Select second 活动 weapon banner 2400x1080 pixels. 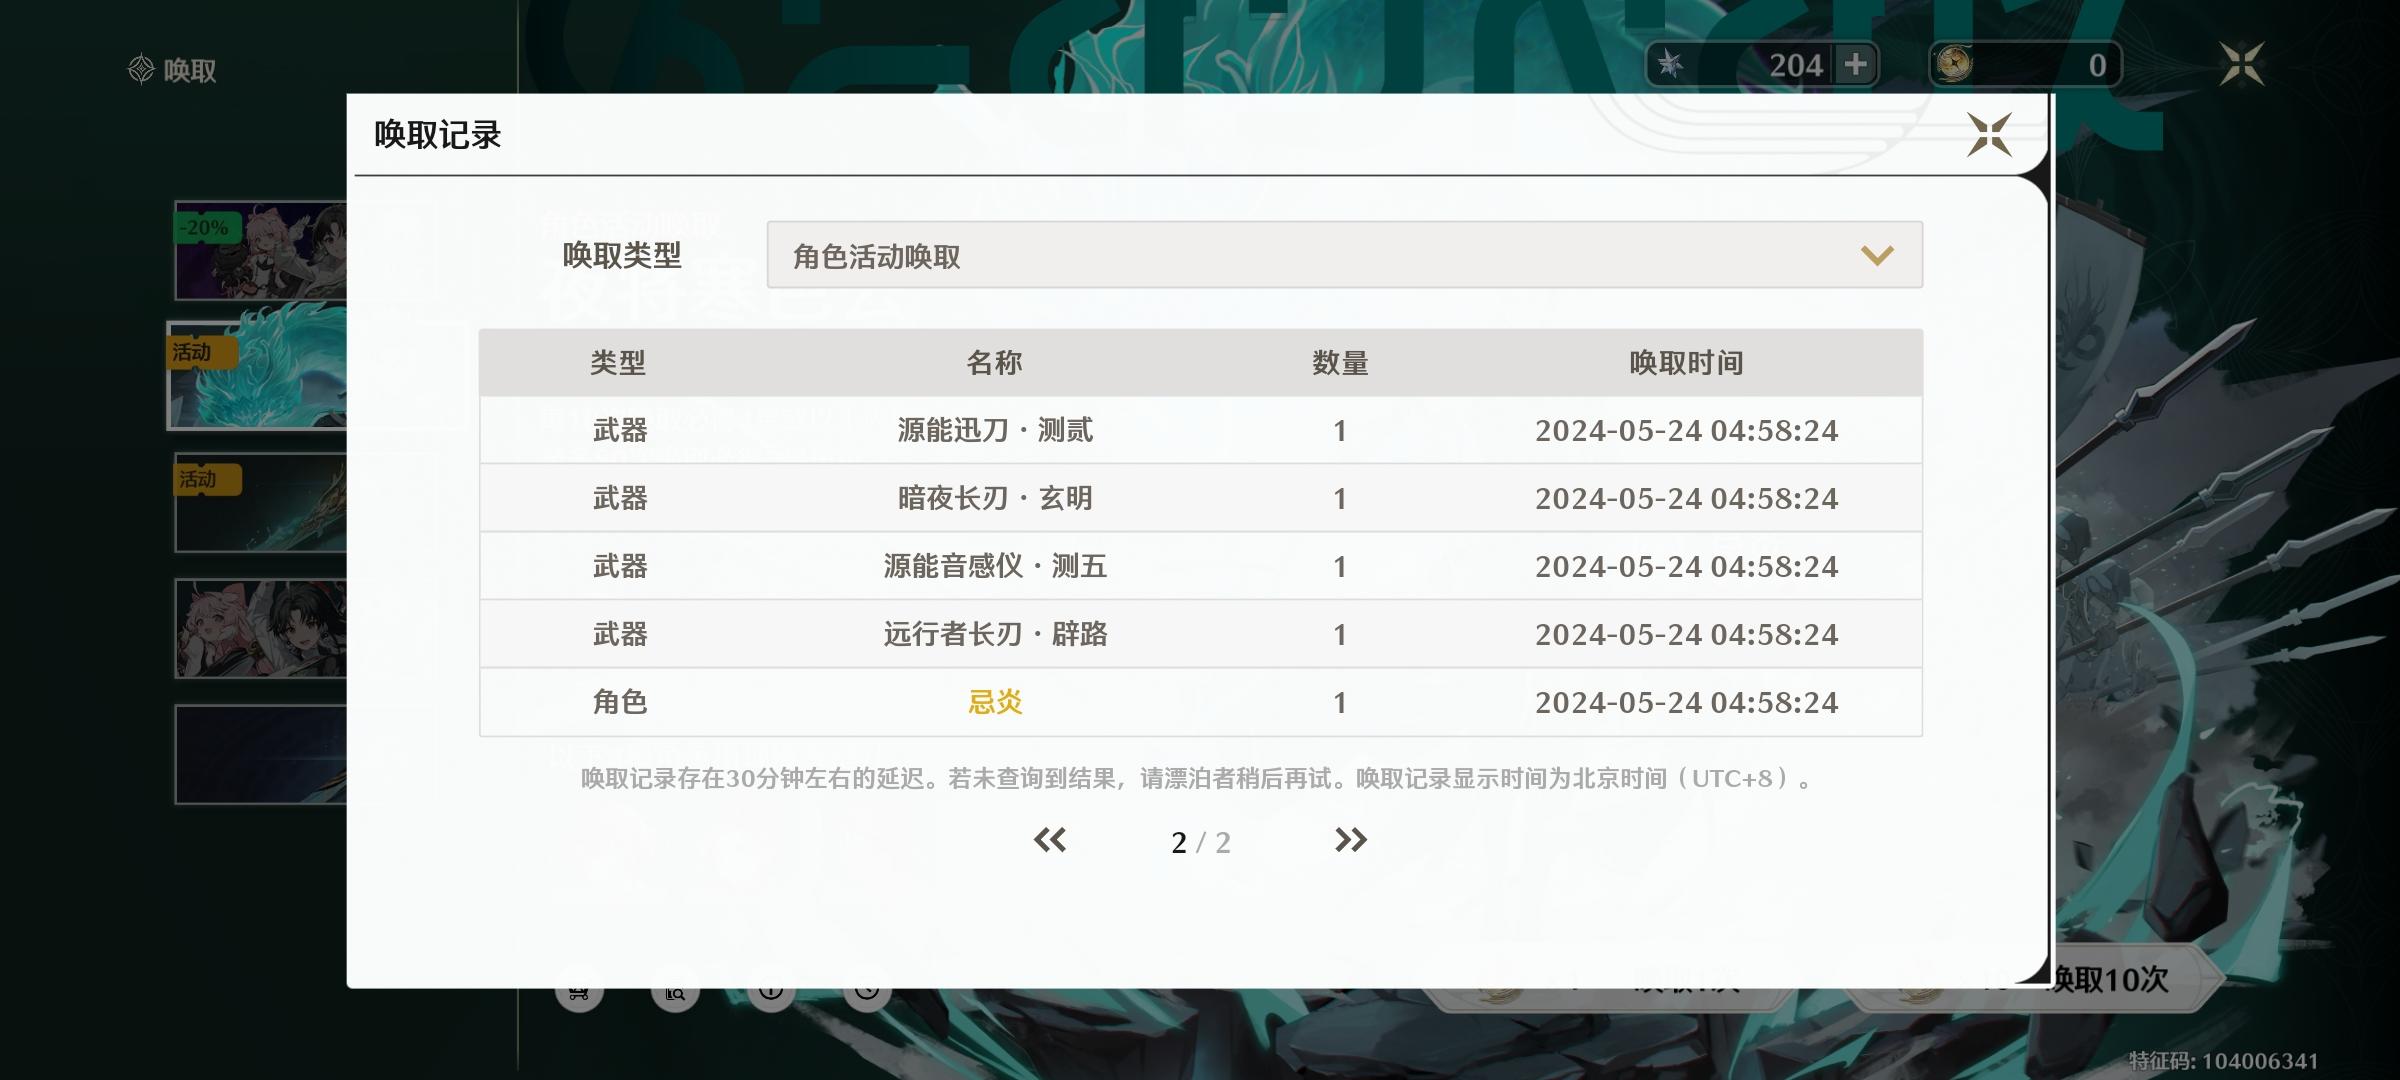click(262, 503)
